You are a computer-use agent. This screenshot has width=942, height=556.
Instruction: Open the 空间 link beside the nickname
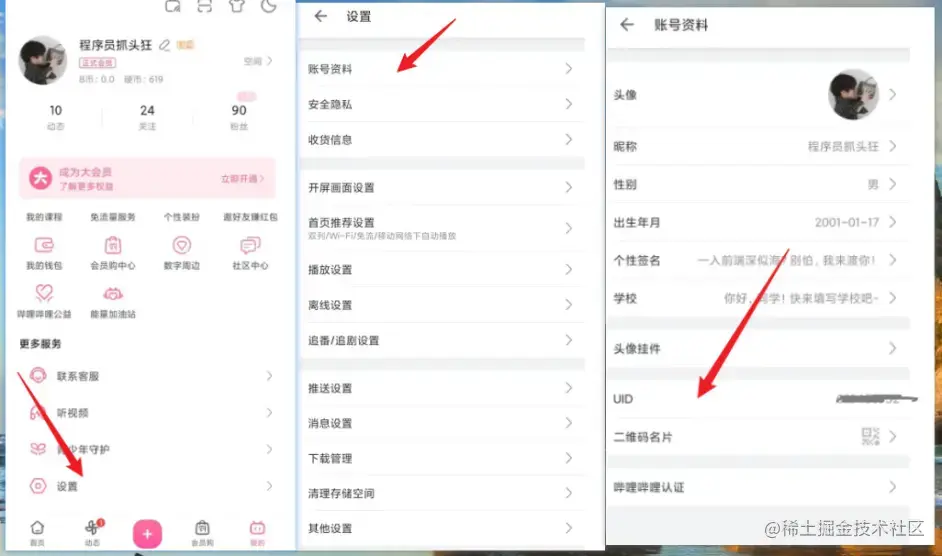pyautogui.click(x=258, y=61)
